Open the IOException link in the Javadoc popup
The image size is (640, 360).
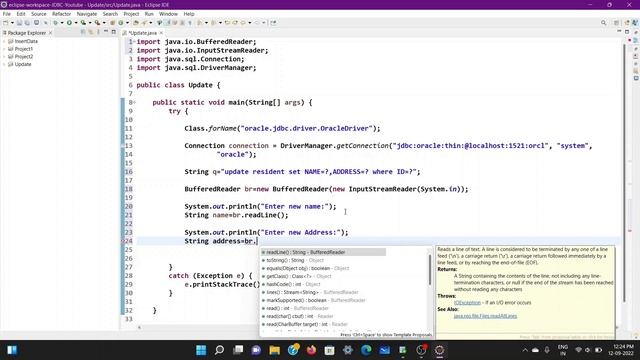click(467, 302)
